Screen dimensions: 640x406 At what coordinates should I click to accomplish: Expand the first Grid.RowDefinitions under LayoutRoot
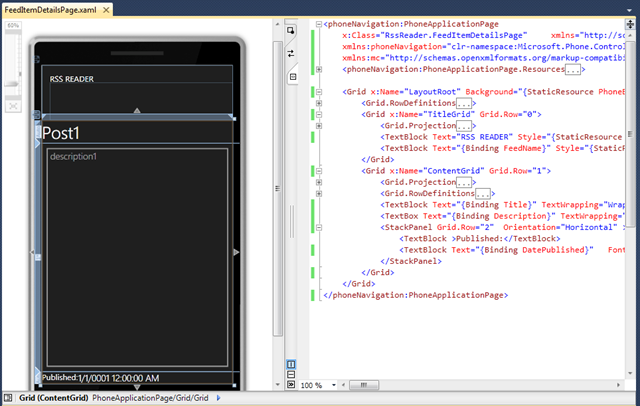[x=319, y=103]
